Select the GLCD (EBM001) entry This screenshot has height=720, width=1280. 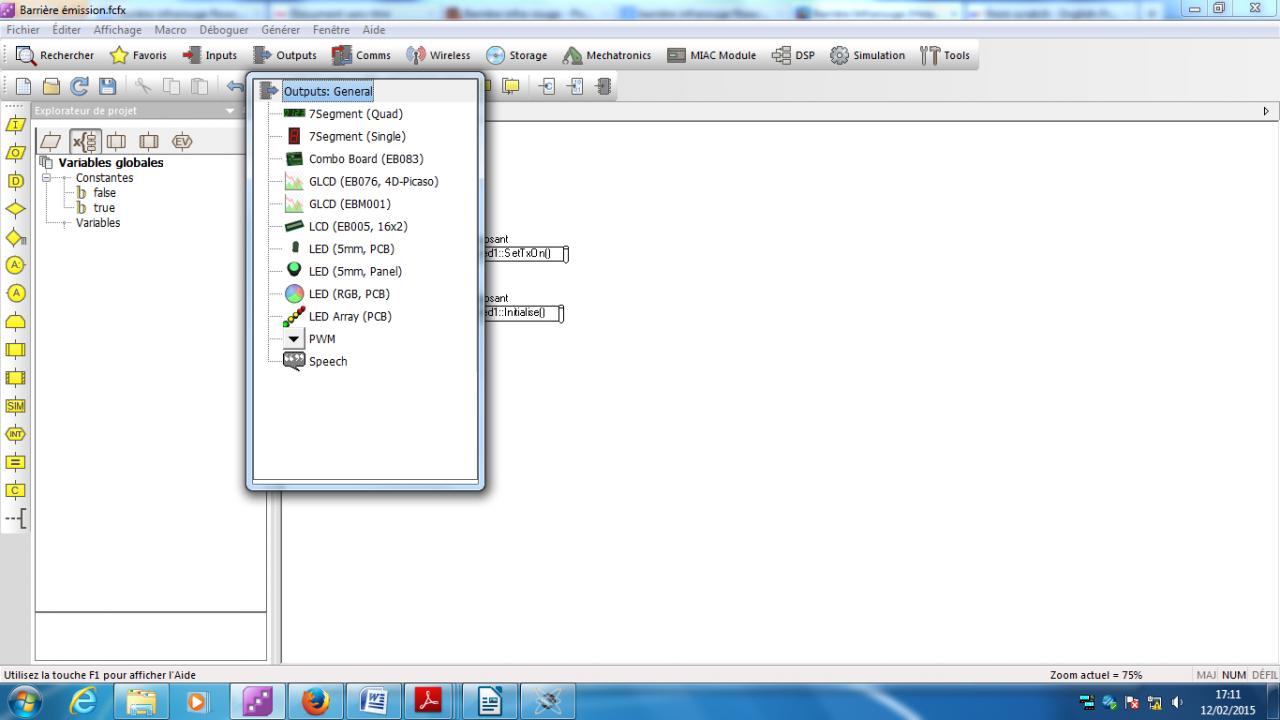(349, 204)
